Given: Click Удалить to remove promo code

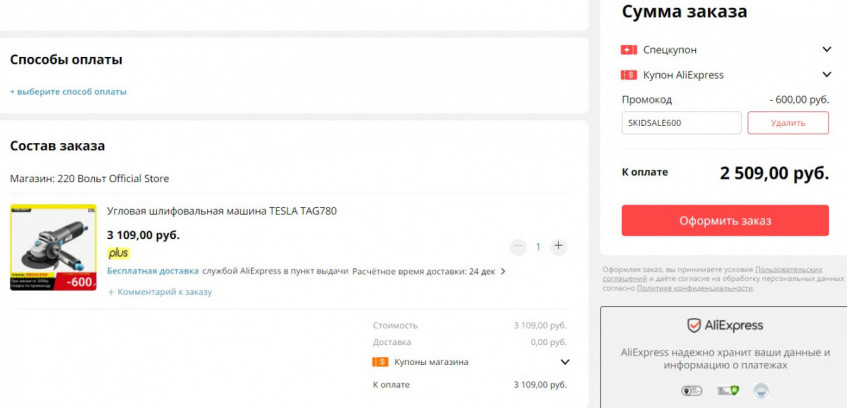Looking at the screenshot, I should 788,123.
